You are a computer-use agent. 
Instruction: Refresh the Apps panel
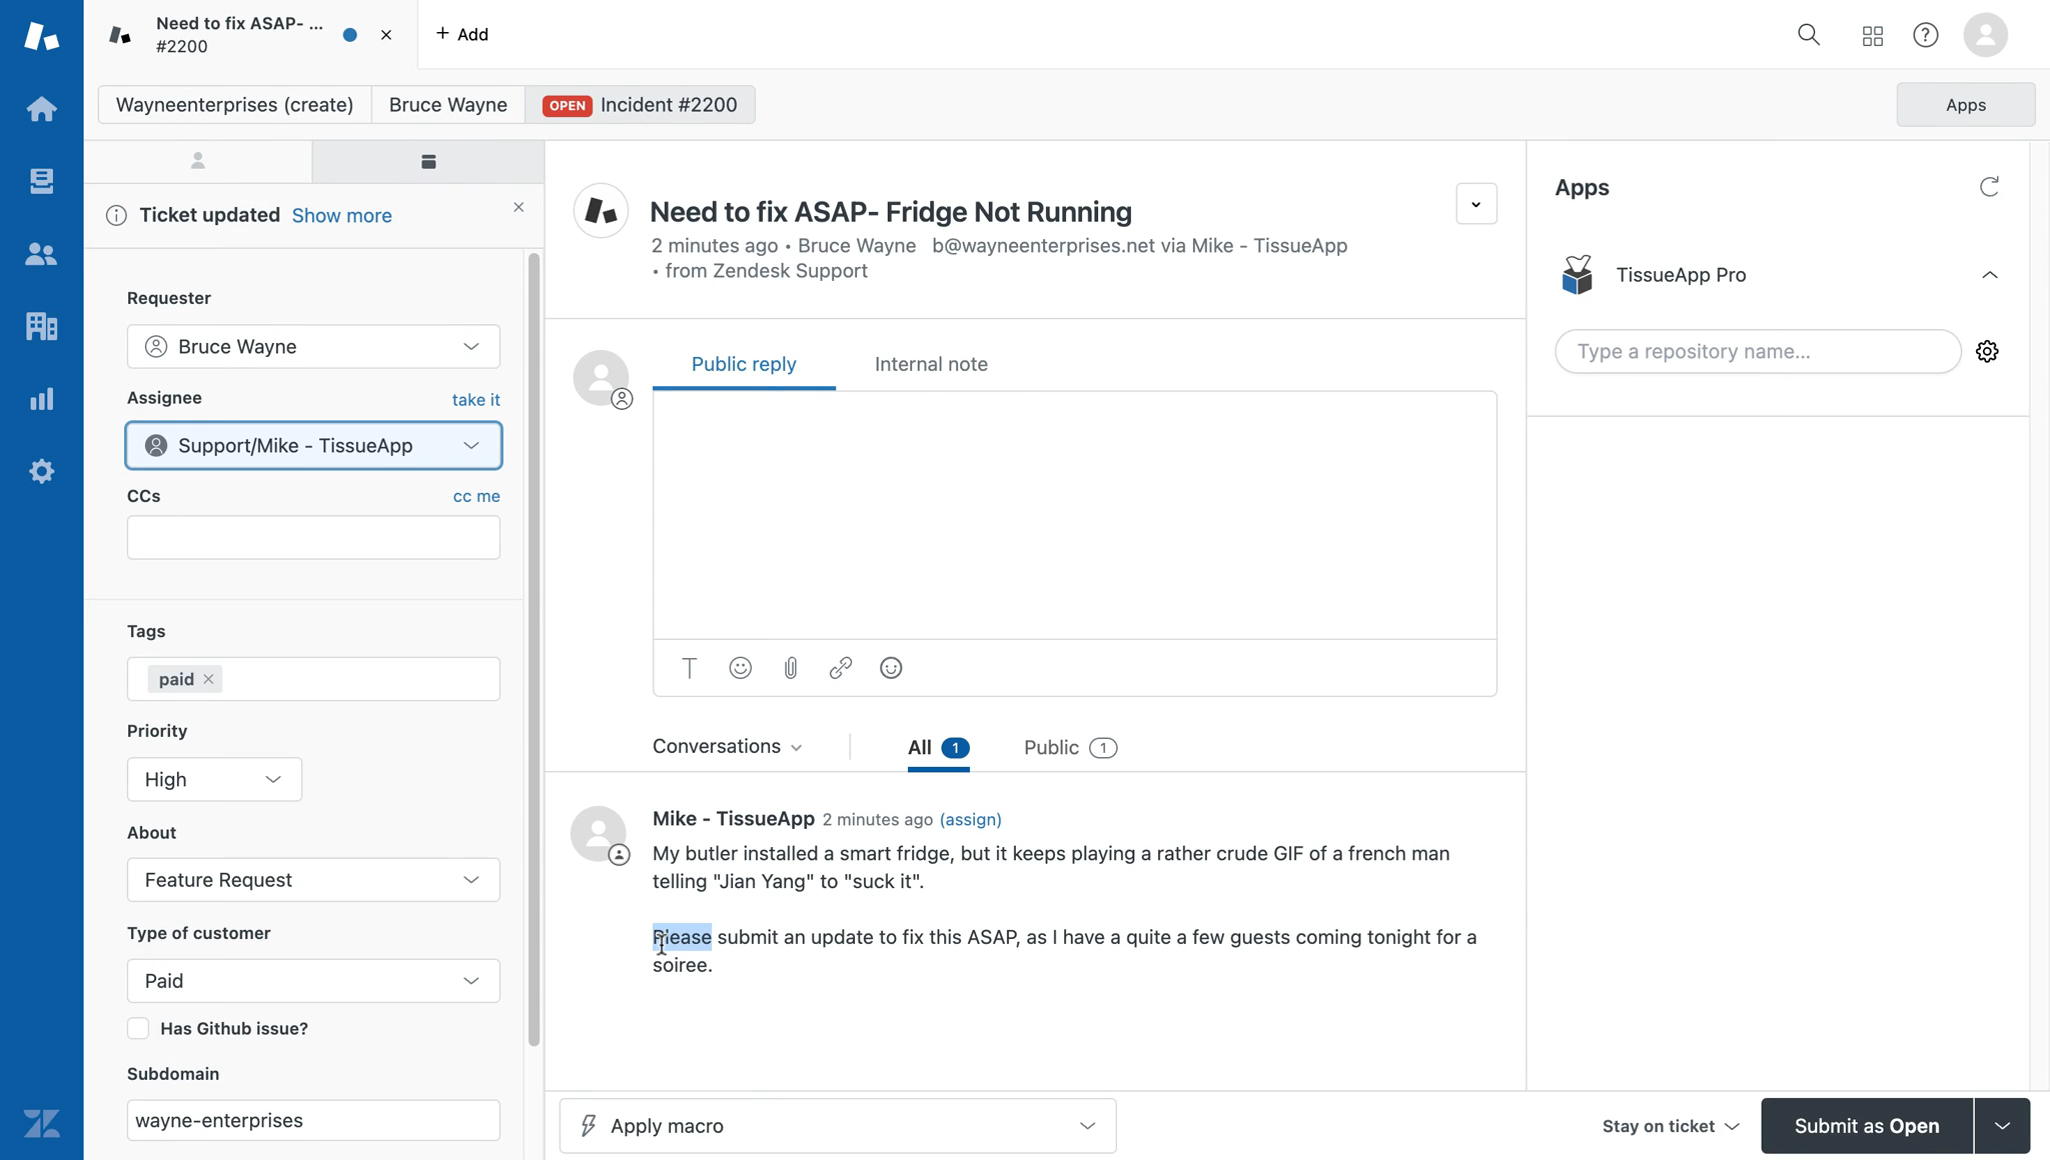tap(1989, 187)
